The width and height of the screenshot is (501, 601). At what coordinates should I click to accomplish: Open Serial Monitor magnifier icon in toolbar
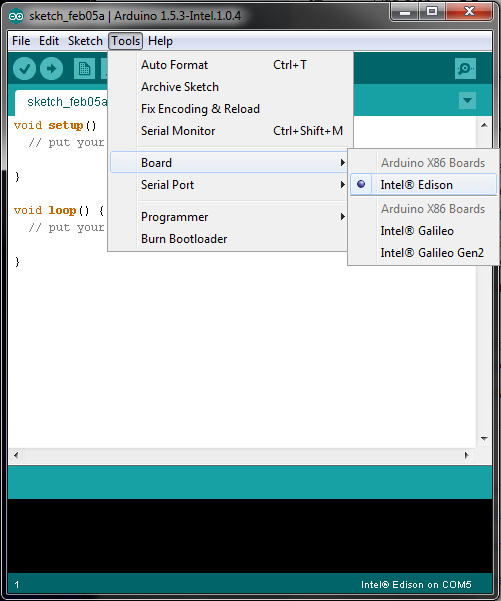[465, 69]
